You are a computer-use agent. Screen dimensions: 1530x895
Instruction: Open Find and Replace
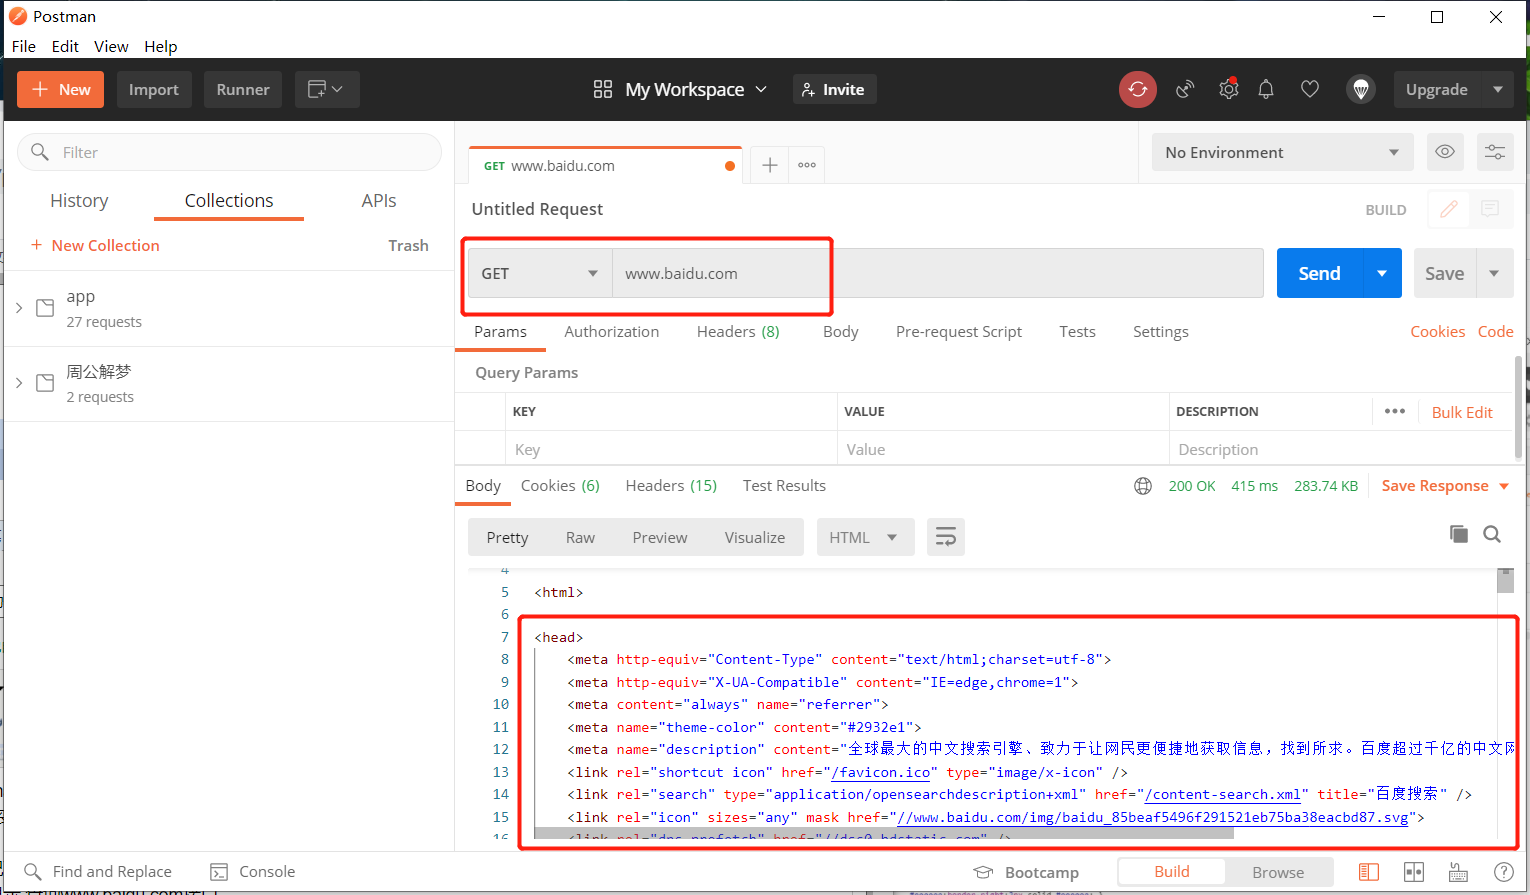[98, 872]
